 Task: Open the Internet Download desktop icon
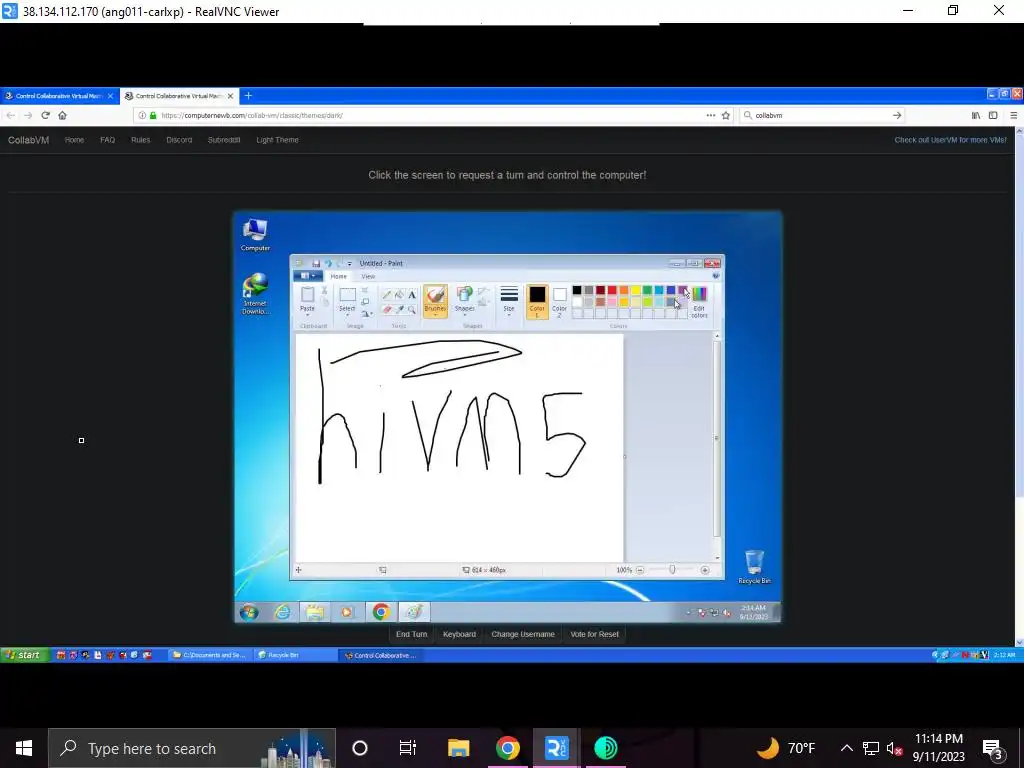pyautogui.click(x=255, y=294)
